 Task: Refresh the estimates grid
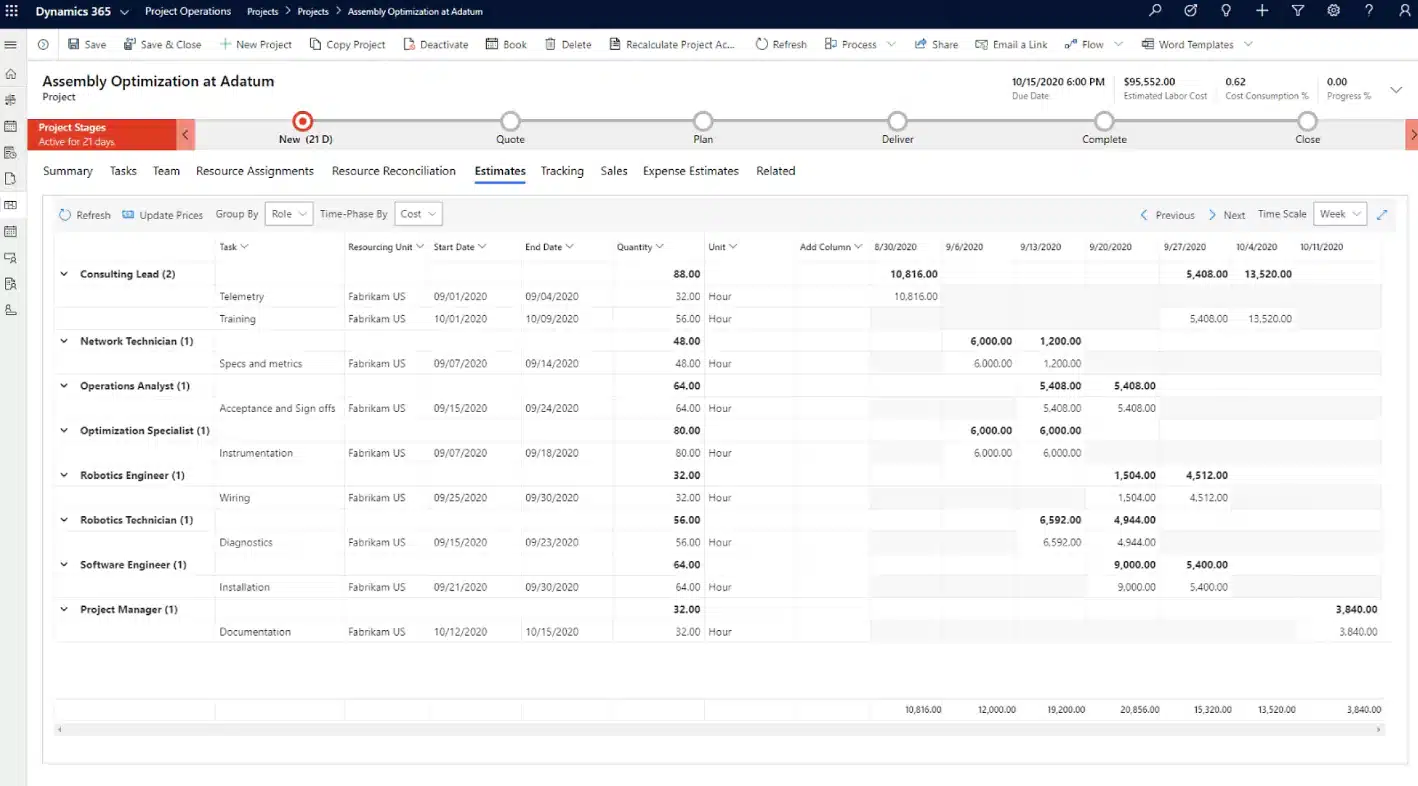coord(85,215)
